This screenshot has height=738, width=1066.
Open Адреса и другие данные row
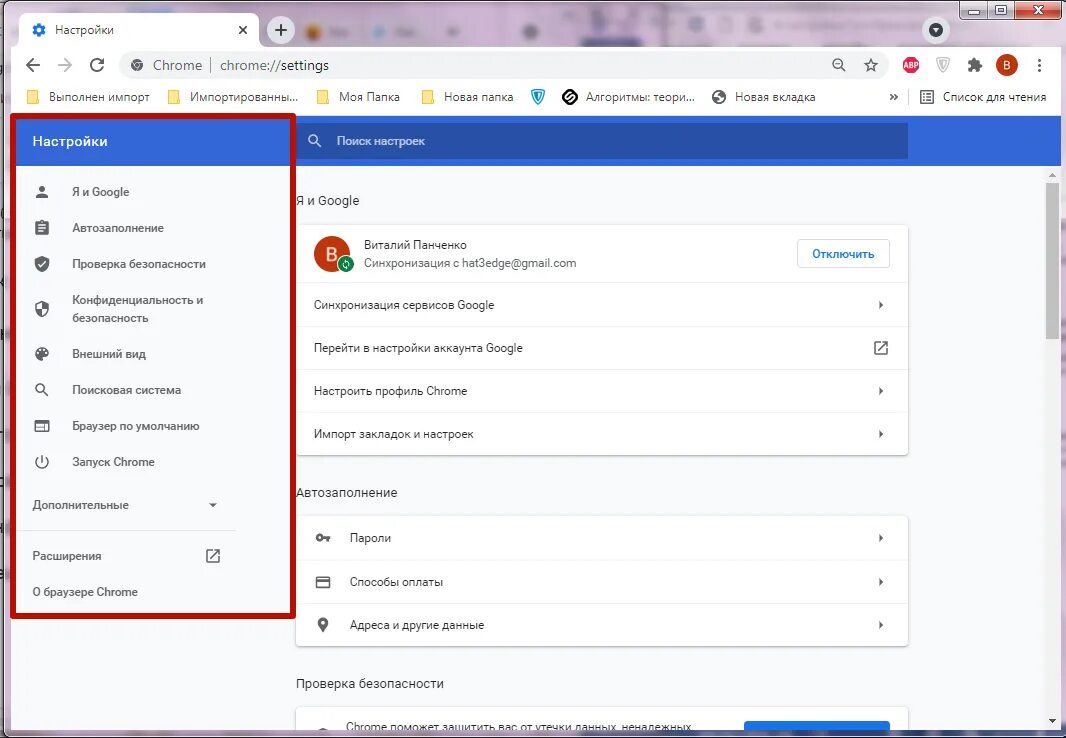click(x=602, y=625)
